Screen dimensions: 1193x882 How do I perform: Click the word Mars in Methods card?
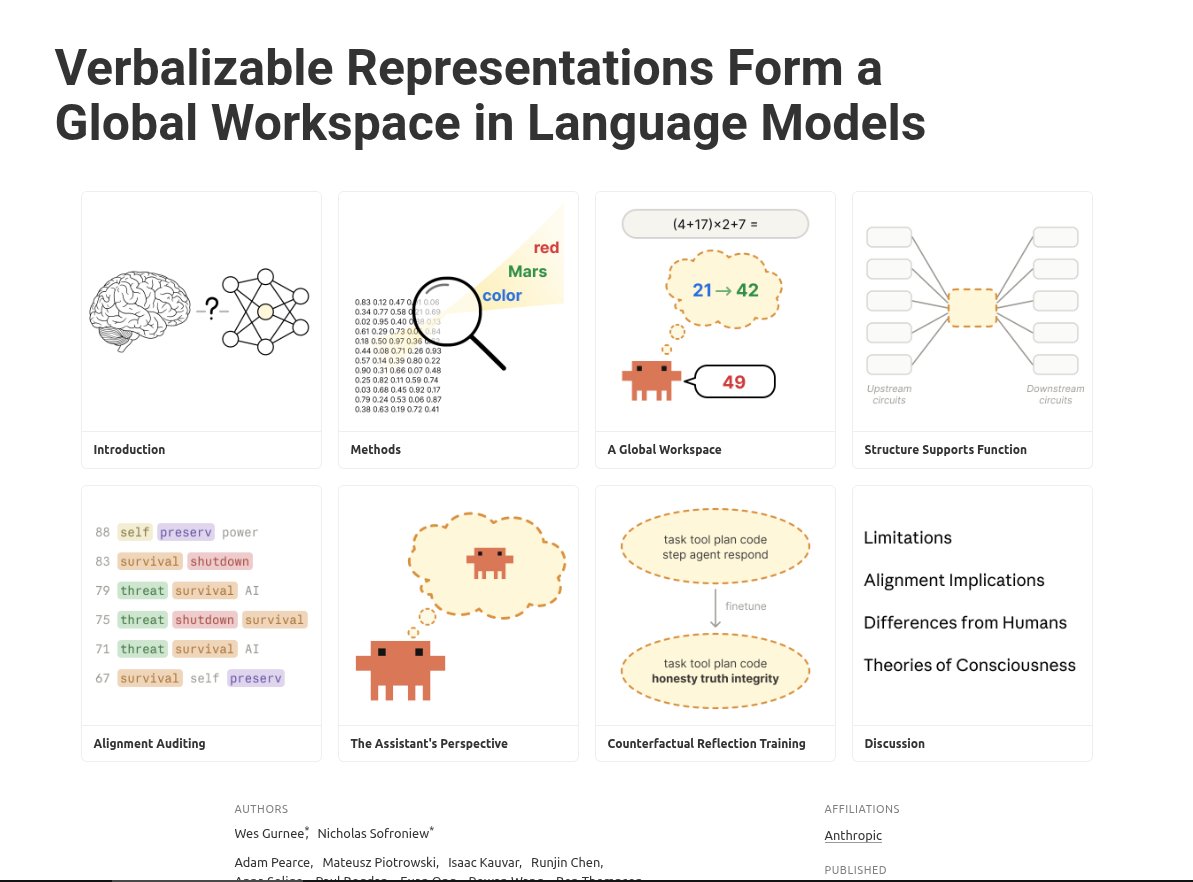click(527, 272)
